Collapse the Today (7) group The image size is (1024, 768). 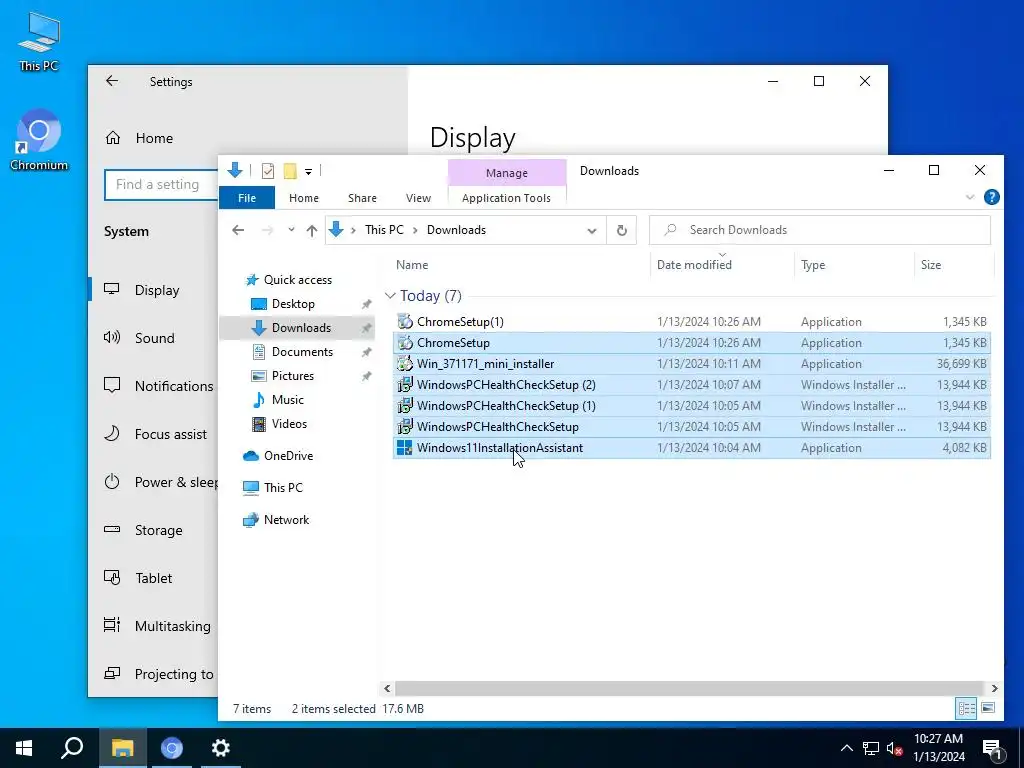point(390,296)
